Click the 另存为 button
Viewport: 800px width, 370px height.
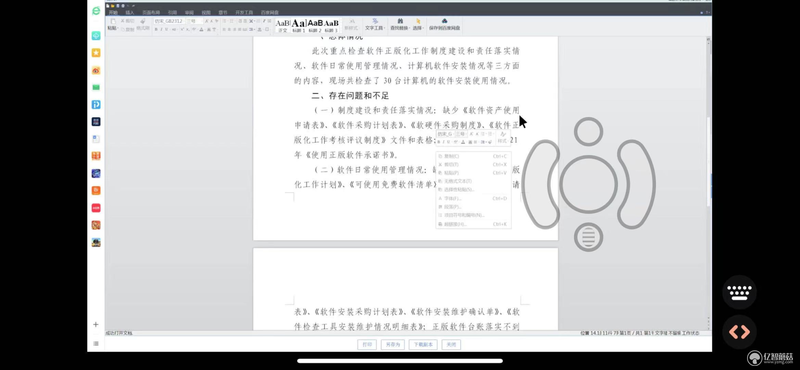tap(392, 344)
